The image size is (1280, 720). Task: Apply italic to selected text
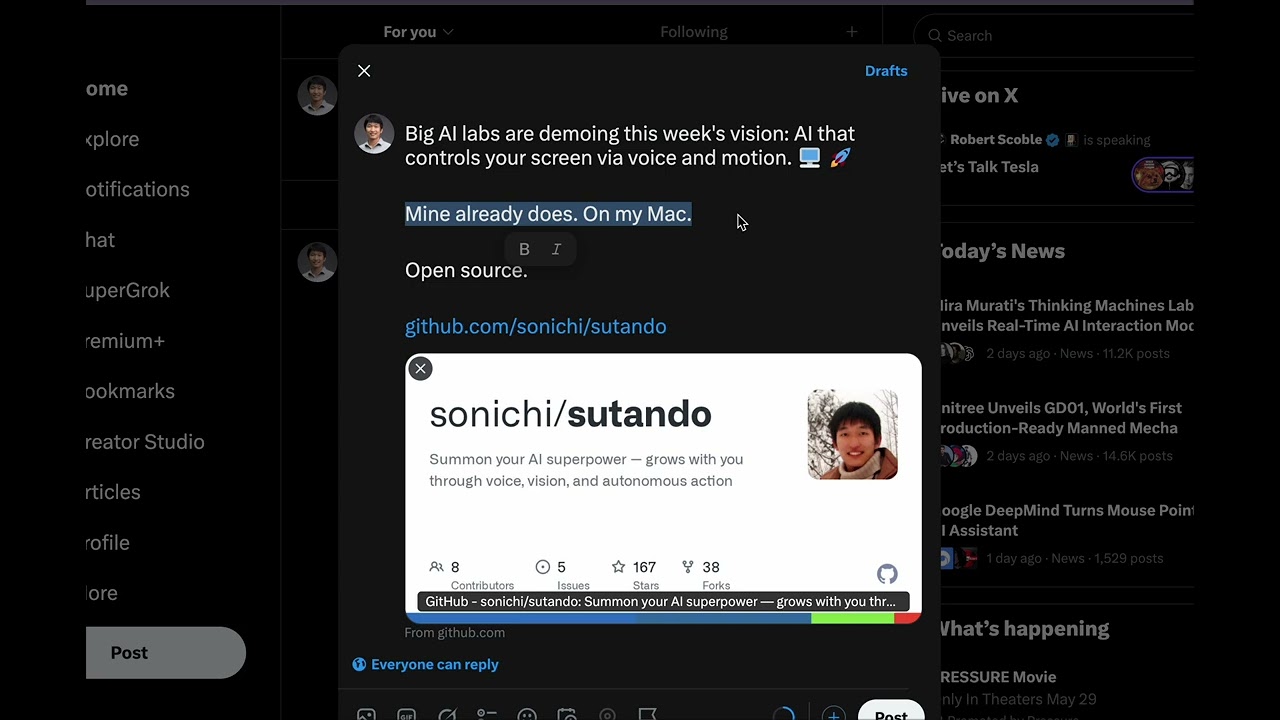click(557, 249)
